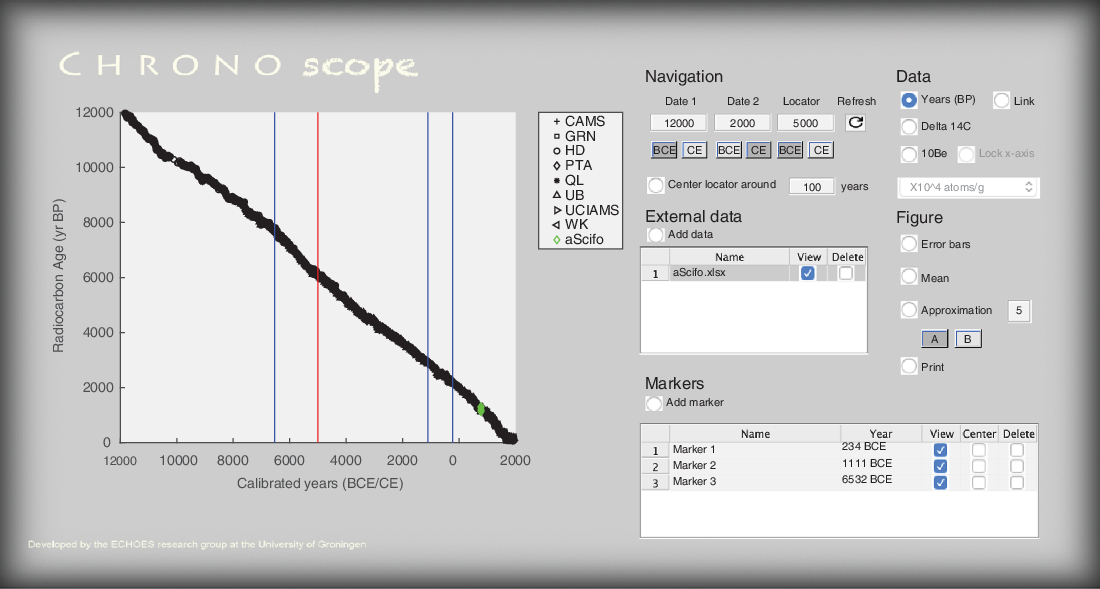1100x589 pixels.
Task: Click the BCE button under Date 1
Action: tap(664, 150)
